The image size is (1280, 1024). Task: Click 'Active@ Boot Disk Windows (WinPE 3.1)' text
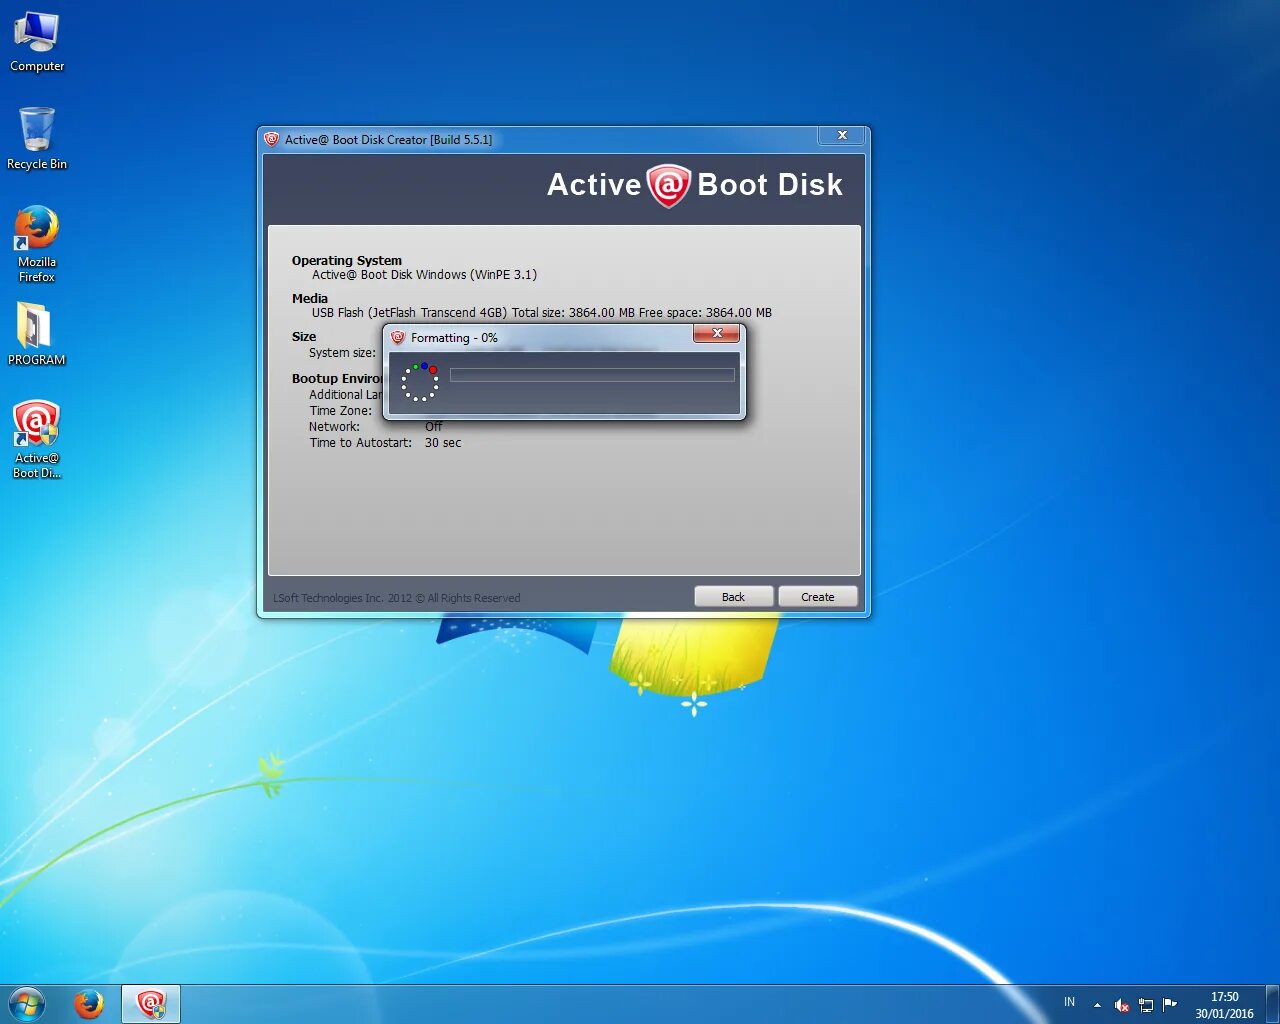[x=424, y=275]
